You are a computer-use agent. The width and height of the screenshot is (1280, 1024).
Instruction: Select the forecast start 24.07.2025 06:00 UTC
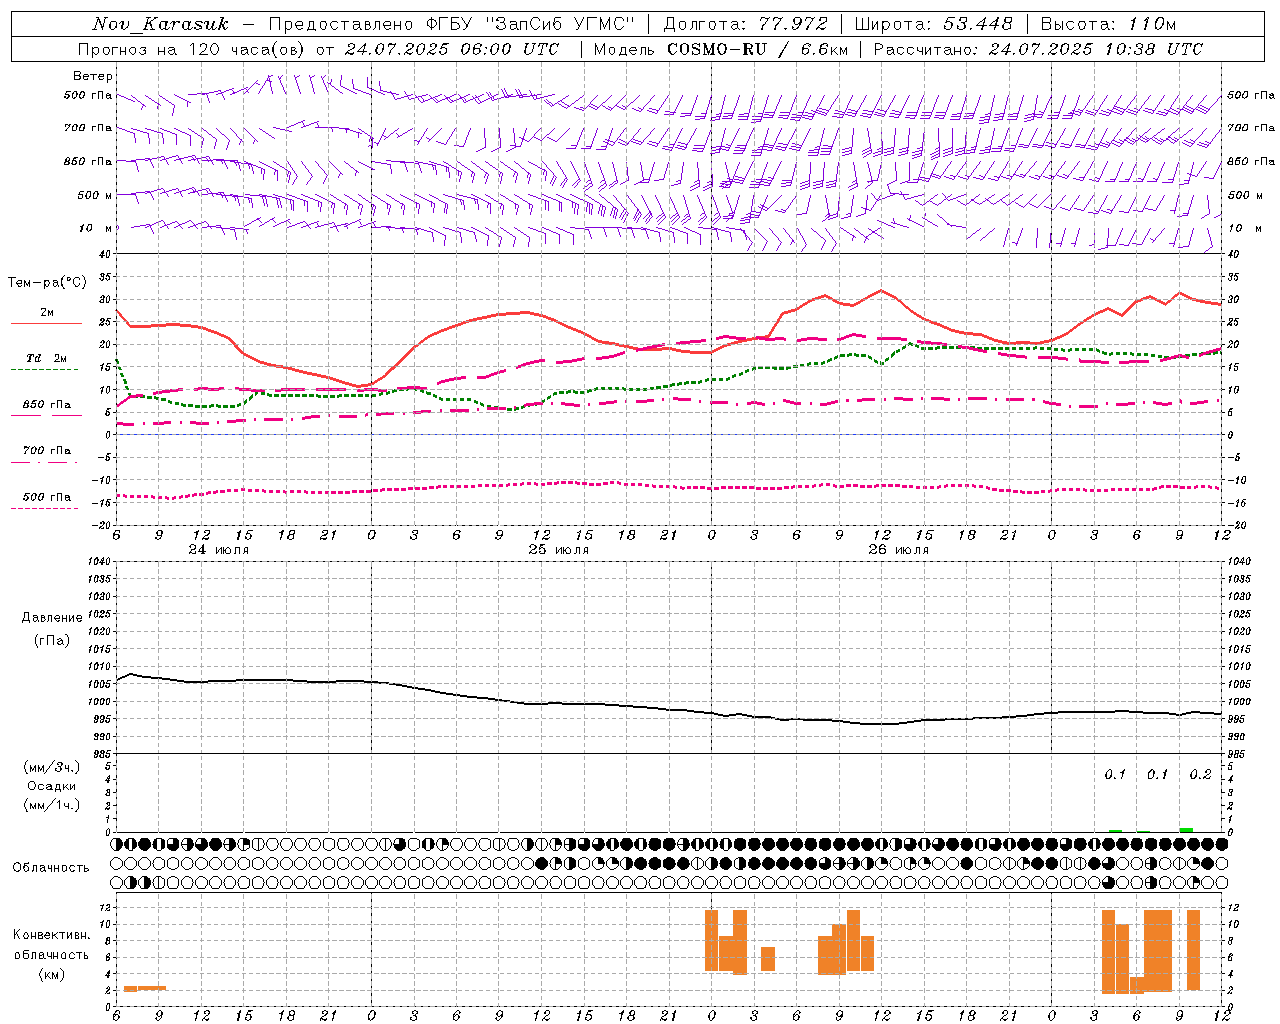click(452, 49)
